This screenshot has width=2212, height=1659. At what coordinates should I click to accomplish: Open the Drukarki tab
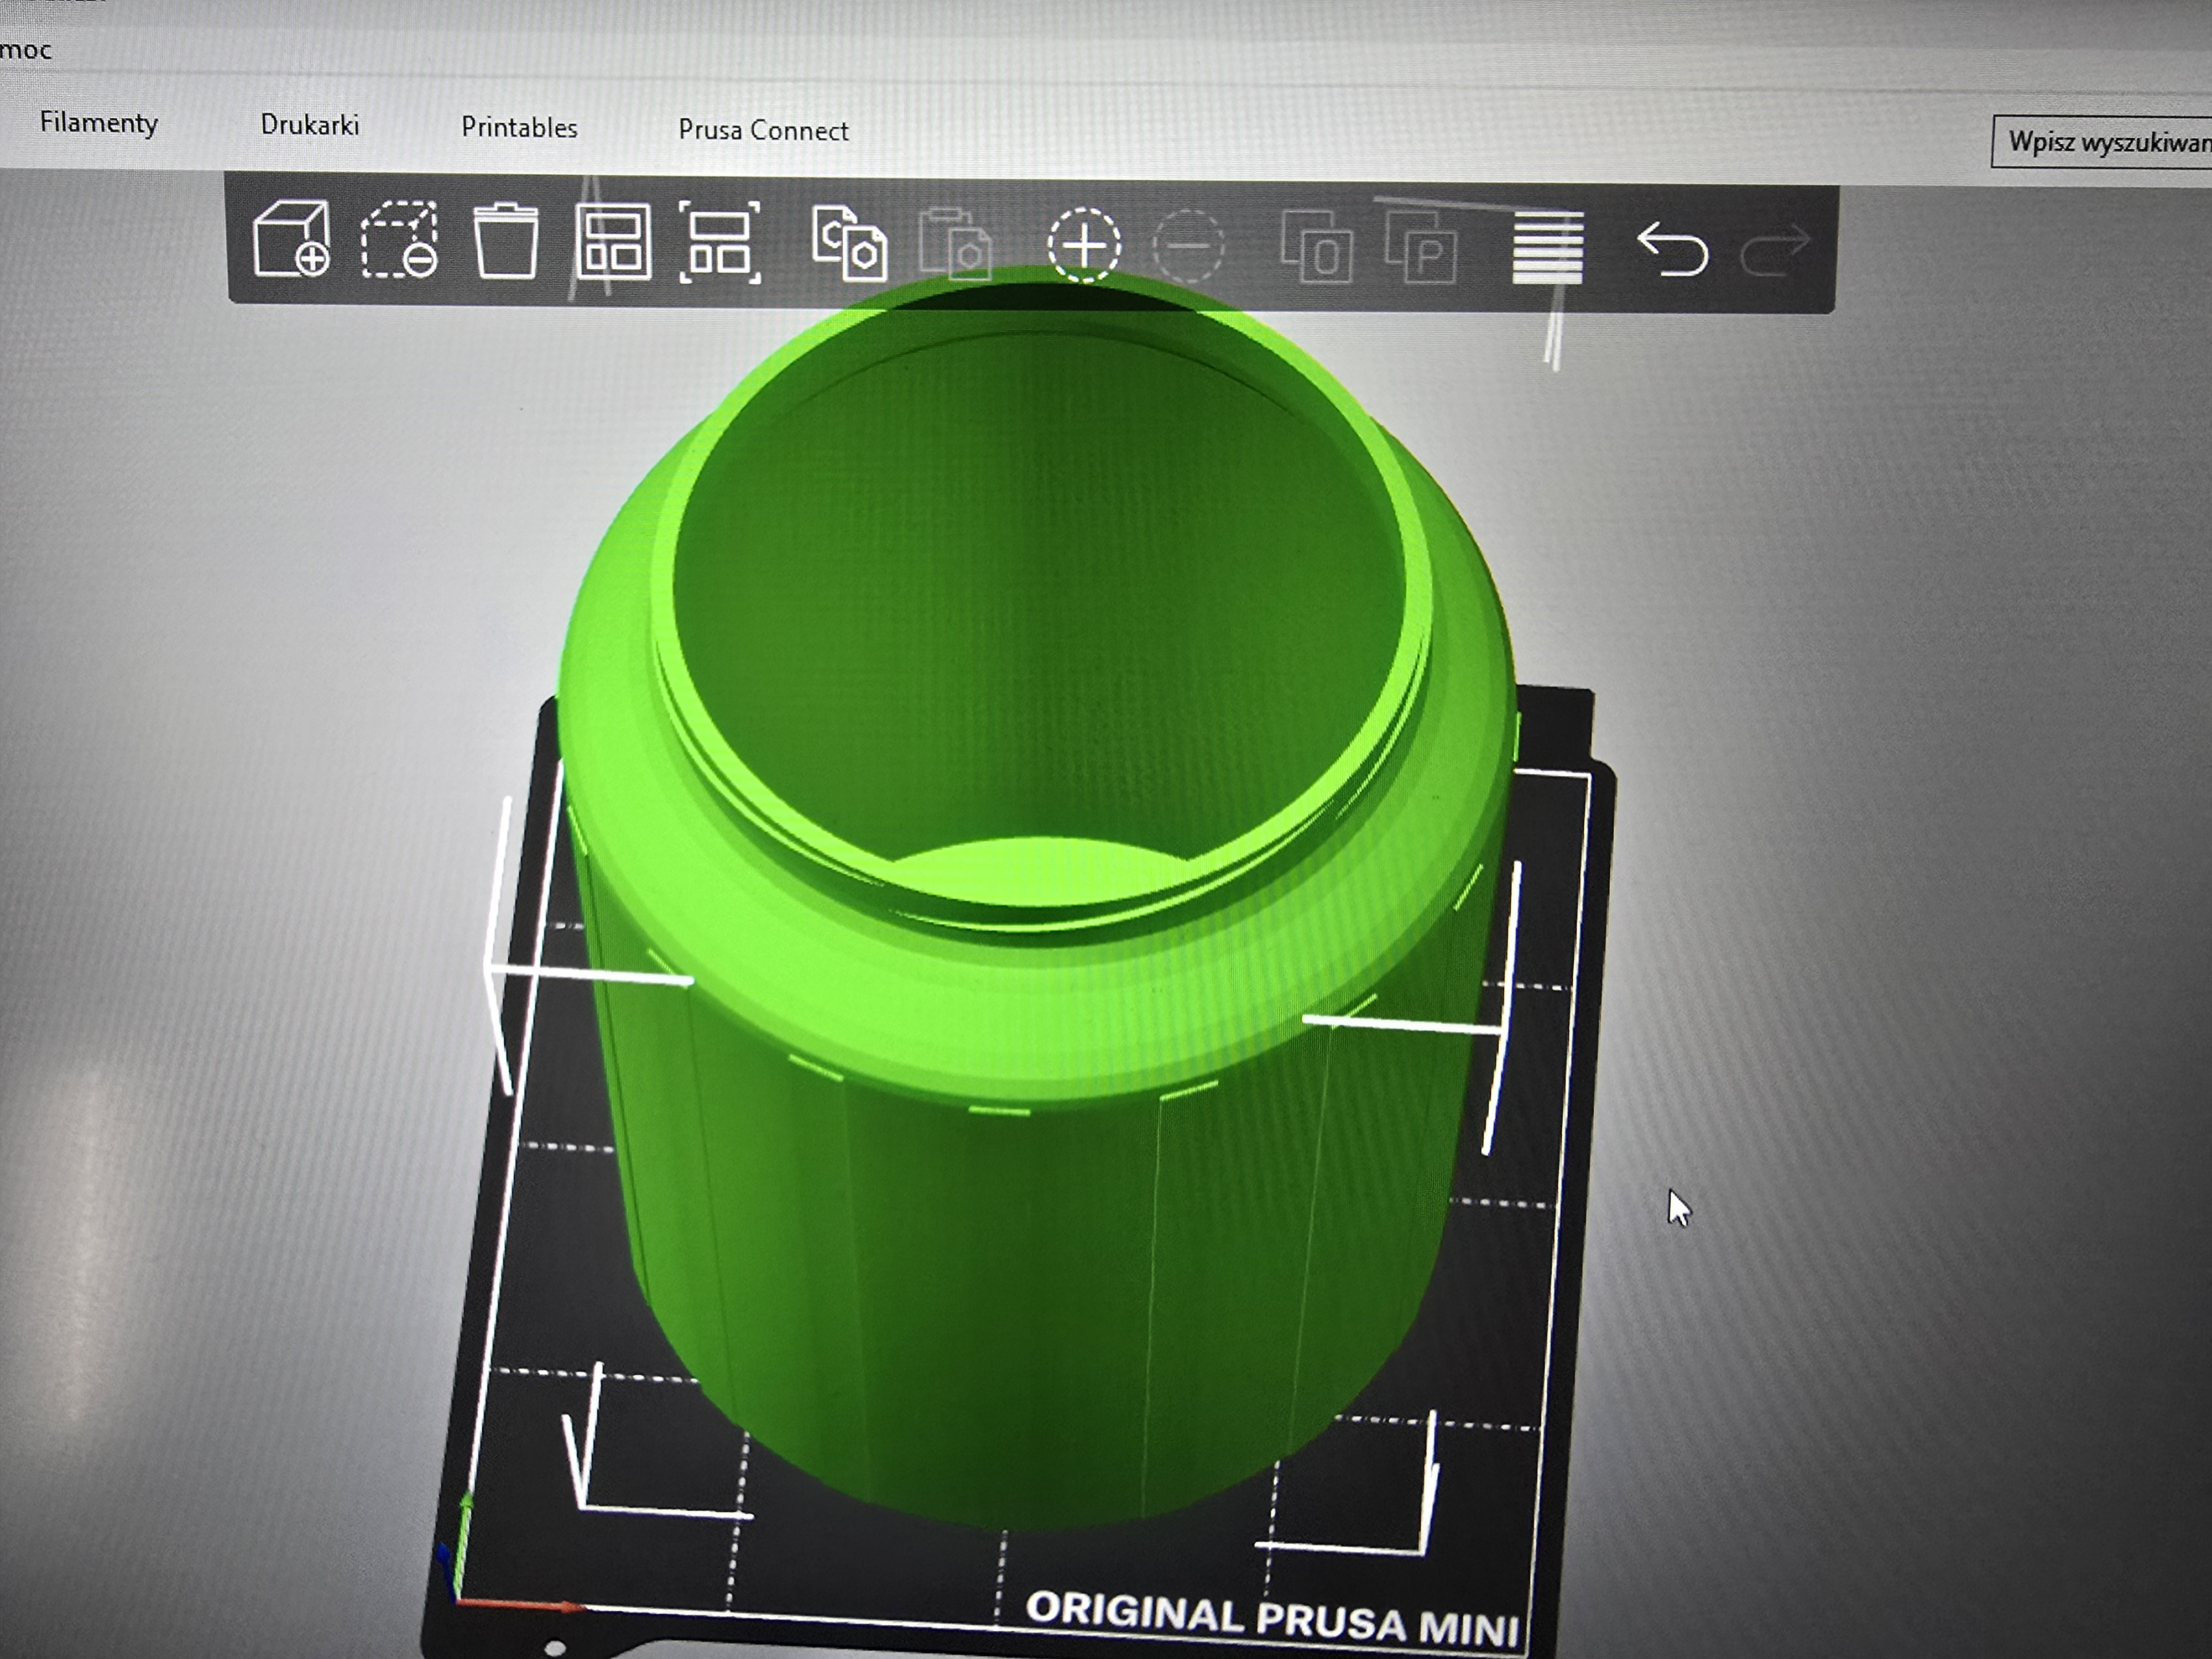(310, 125)
